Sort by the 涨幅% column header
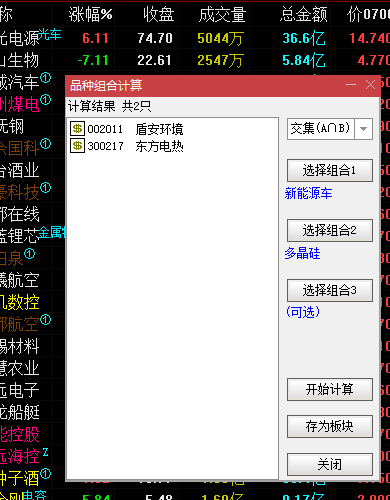Image resolution: width=390 pixels, height=500 pixels. tap(90, 14)
